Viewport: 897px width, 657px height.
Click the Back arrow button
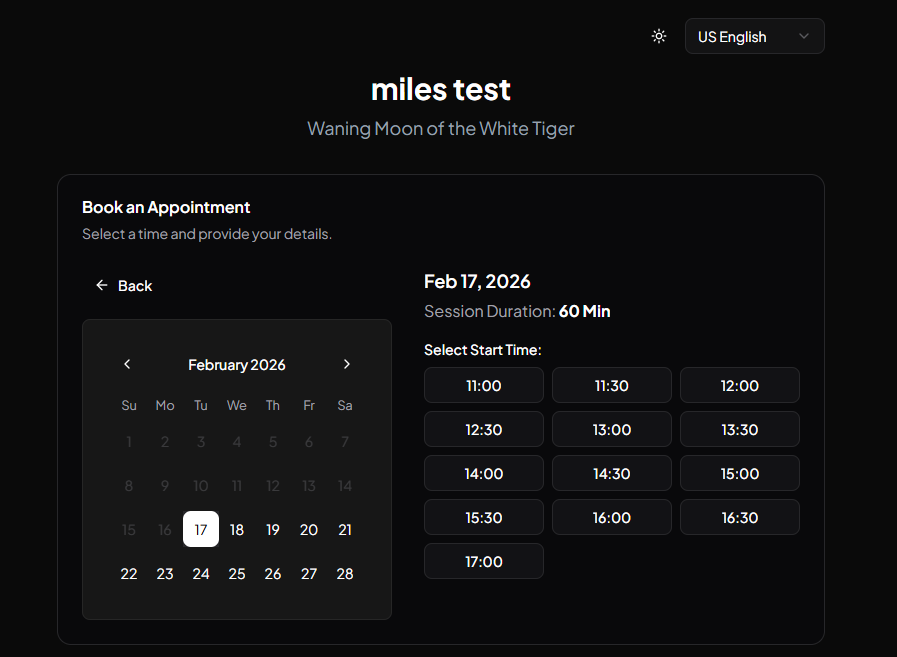click(x=124, y=286)
